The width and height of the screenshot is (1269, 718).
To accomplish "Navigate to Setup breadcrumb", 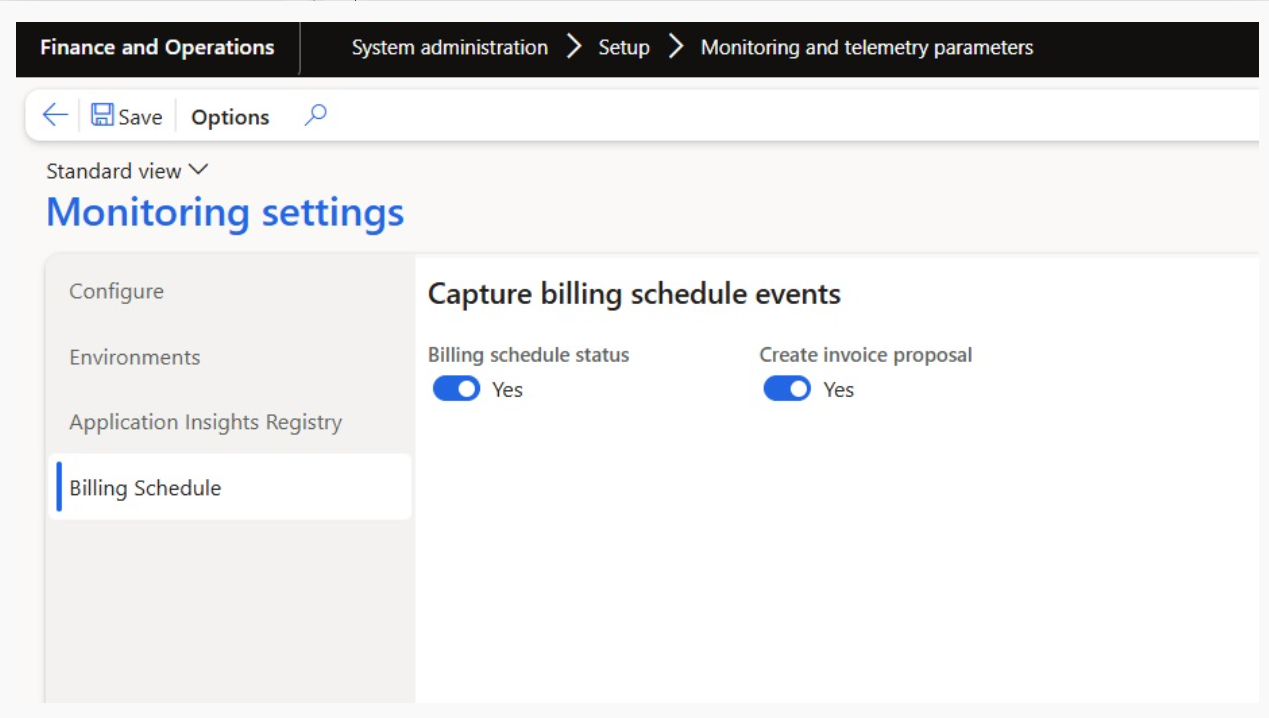I will pyautogui.click(x=624, y=47).
